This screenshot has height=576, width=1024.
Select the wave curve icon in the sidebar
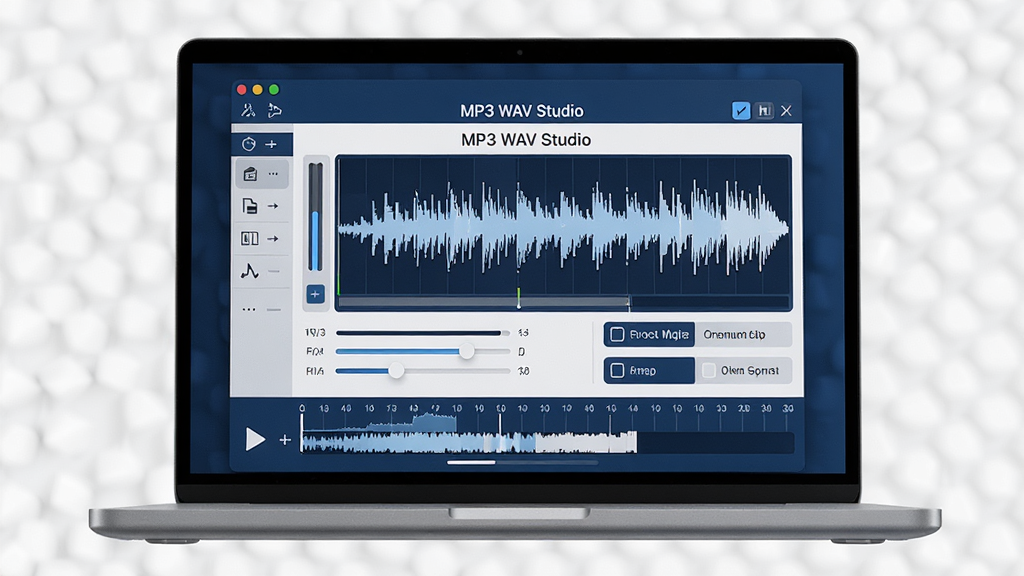pyautogui.click(x=249, y=270)
